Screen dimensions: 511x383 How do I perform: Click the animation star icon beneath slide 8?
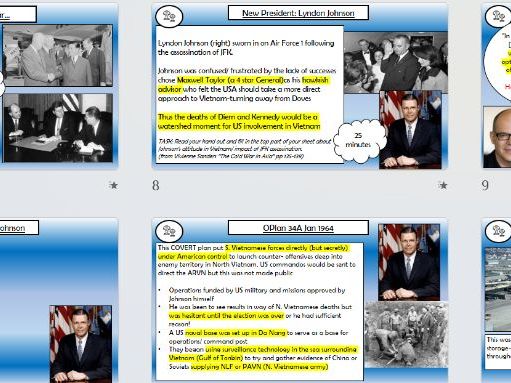pos(442,185)
